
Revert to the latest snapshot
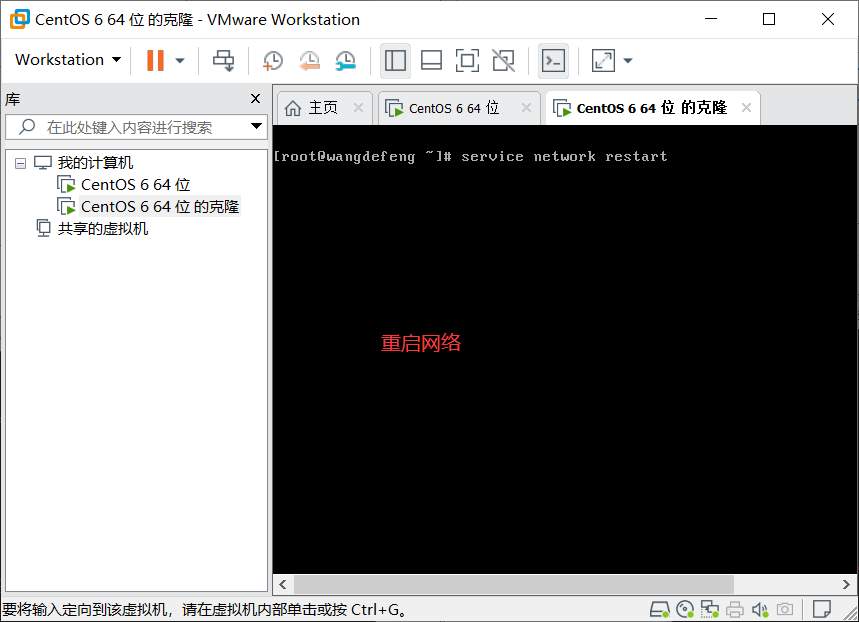(x=309, y=60)
